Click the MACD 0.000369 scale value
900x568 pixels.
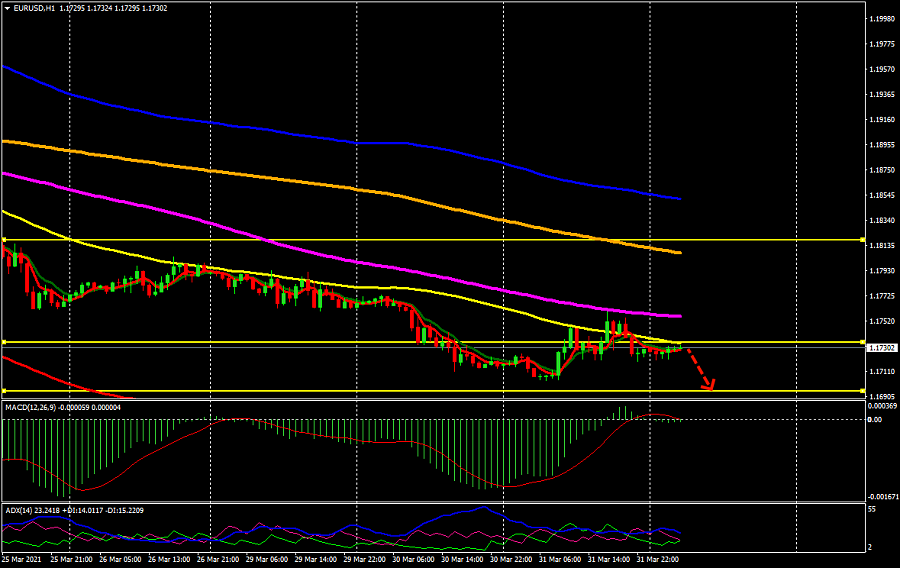(x=882, y=406)
